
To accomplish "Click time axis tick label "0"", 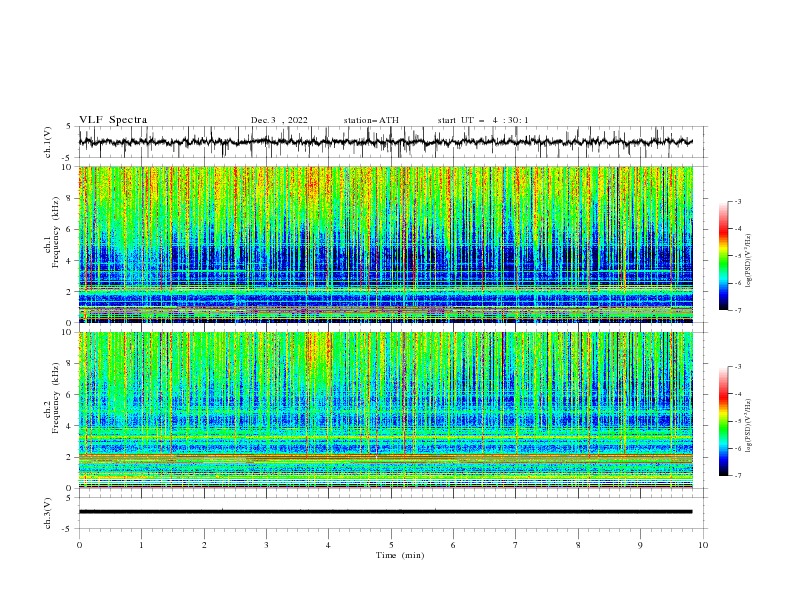I will tap(79, 545).
